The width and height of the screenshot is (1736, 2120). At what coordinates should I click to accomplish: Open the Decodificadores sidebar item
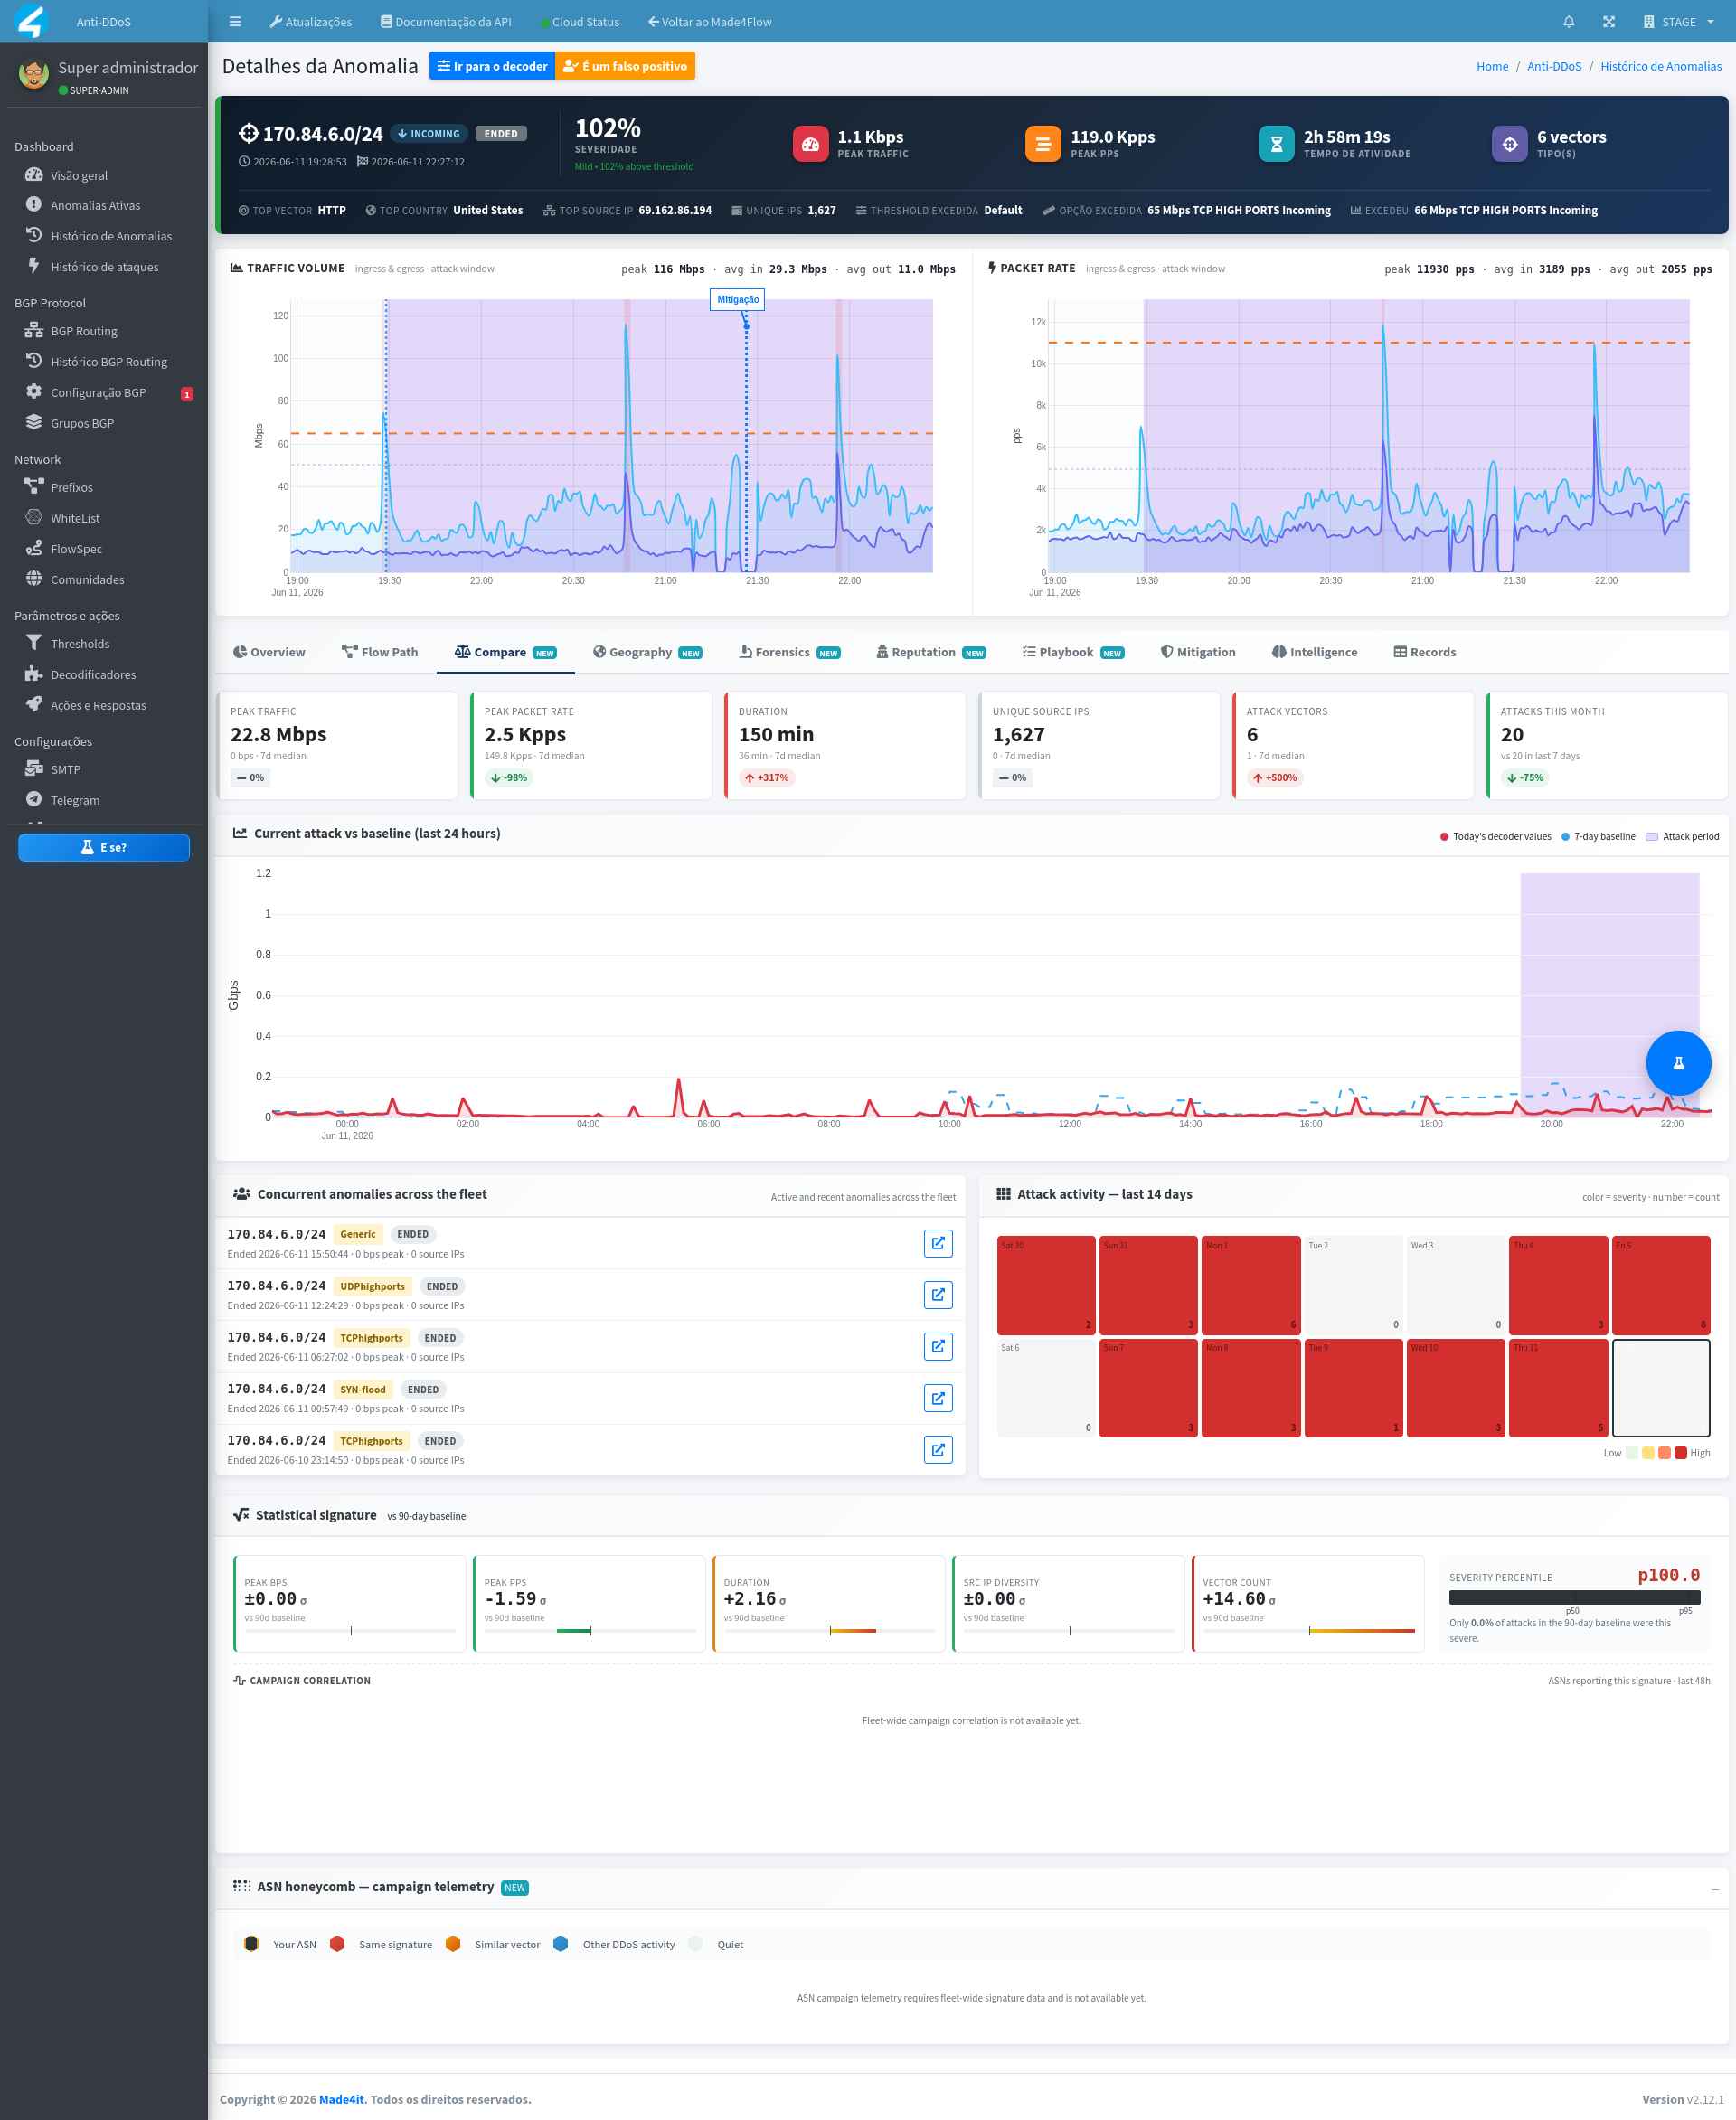pos(93,675)
